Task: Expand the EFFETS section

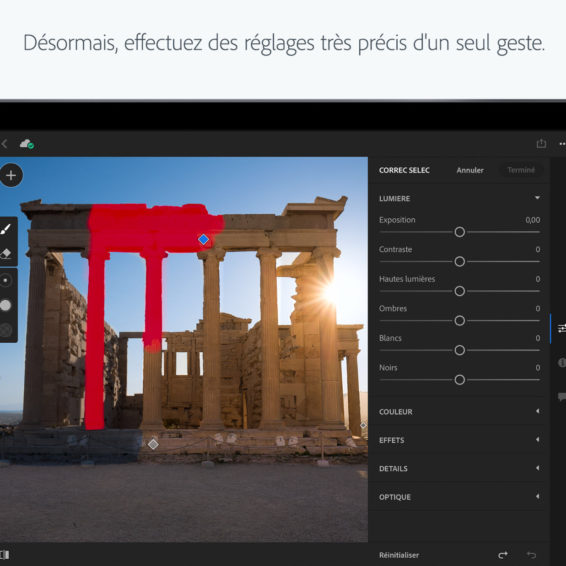Action: point(458,440)
